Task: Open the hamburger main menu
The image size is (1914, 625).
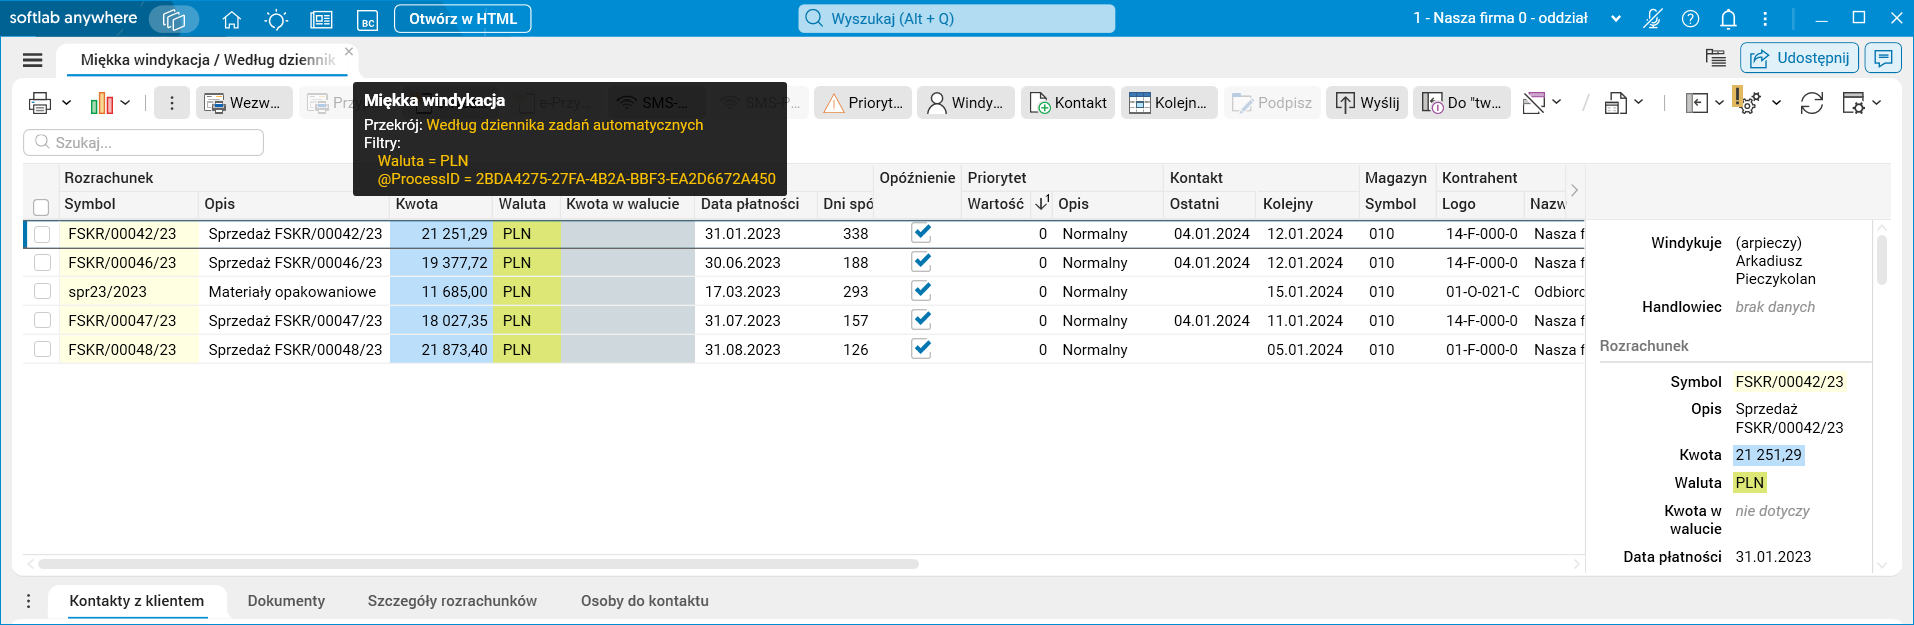Action: click(x=33, y=60)
